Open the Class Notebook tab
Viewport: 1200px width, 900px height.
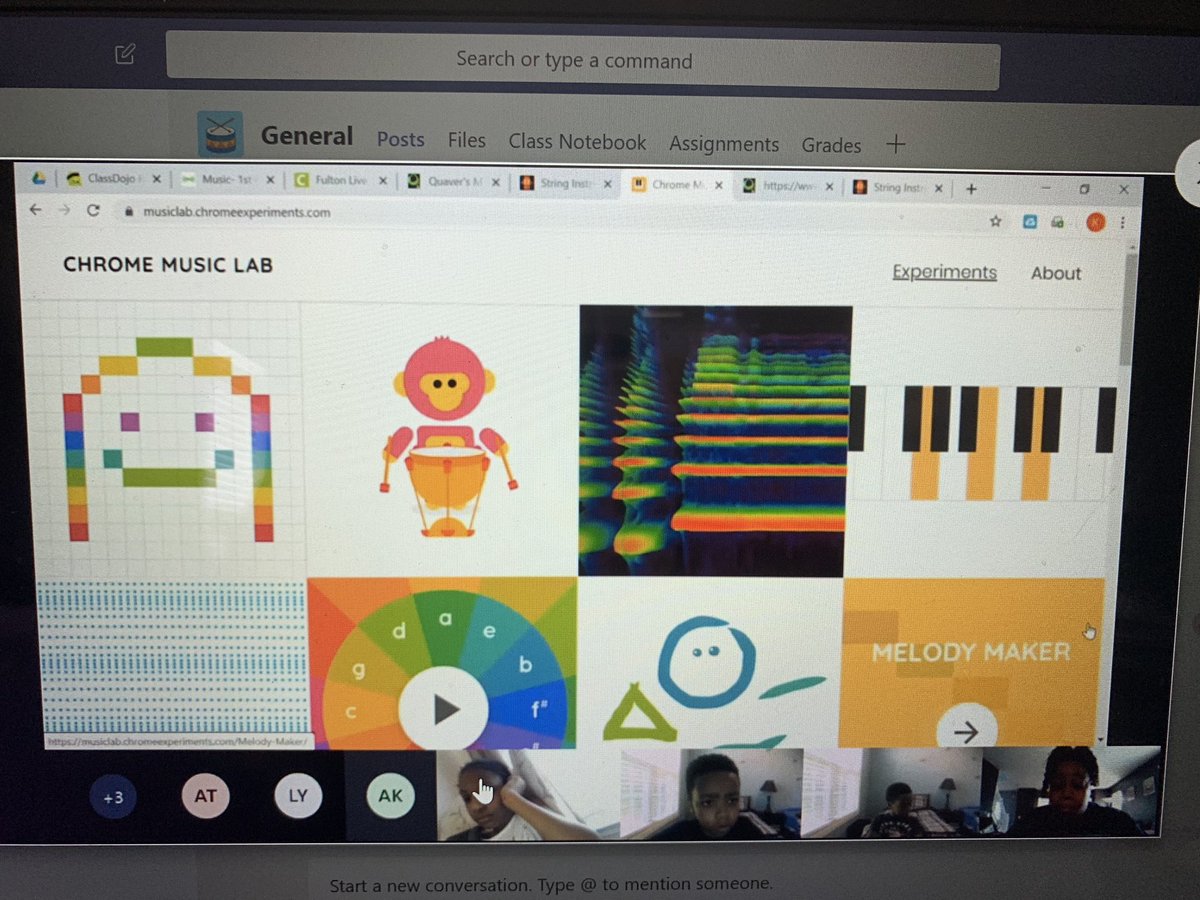click(577, 142)
